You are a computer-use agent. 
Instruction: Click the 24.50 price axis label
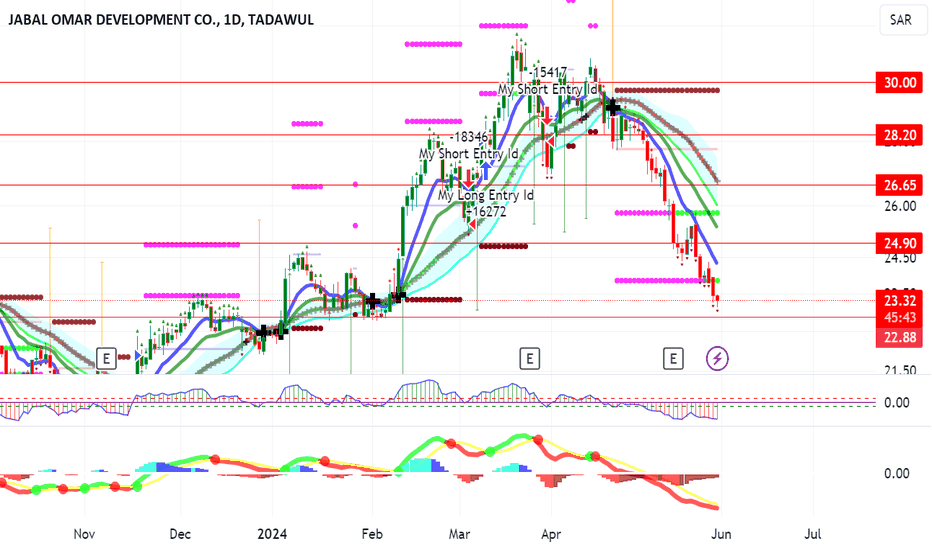(x=900, y=258)
